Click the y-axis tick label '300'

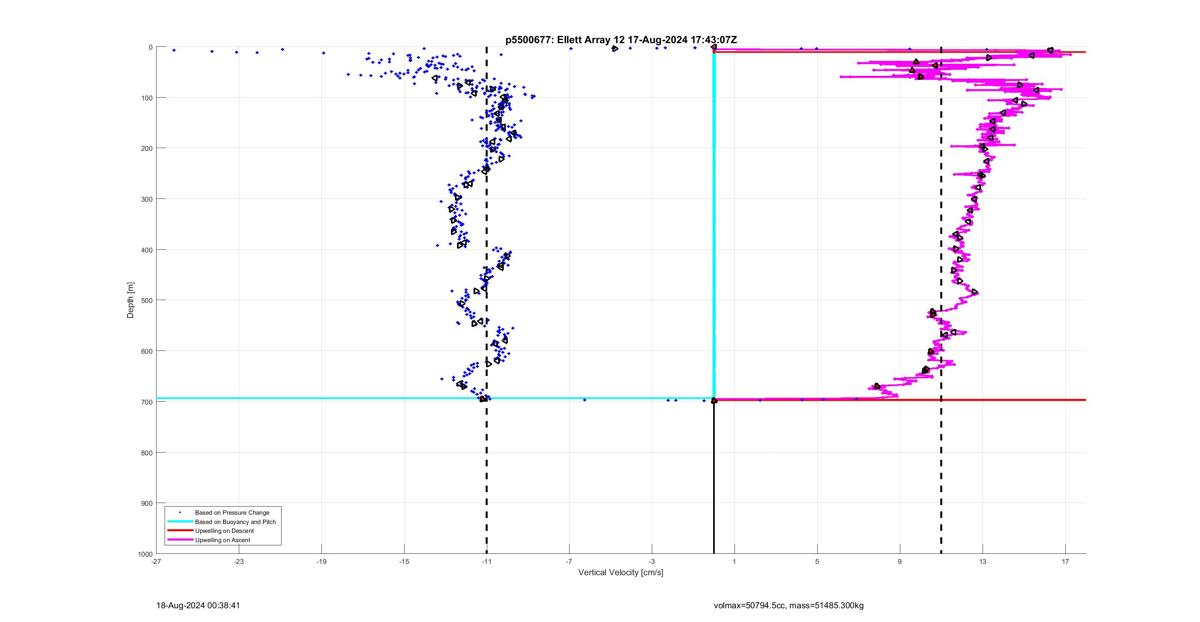click(x=146, y=199)
